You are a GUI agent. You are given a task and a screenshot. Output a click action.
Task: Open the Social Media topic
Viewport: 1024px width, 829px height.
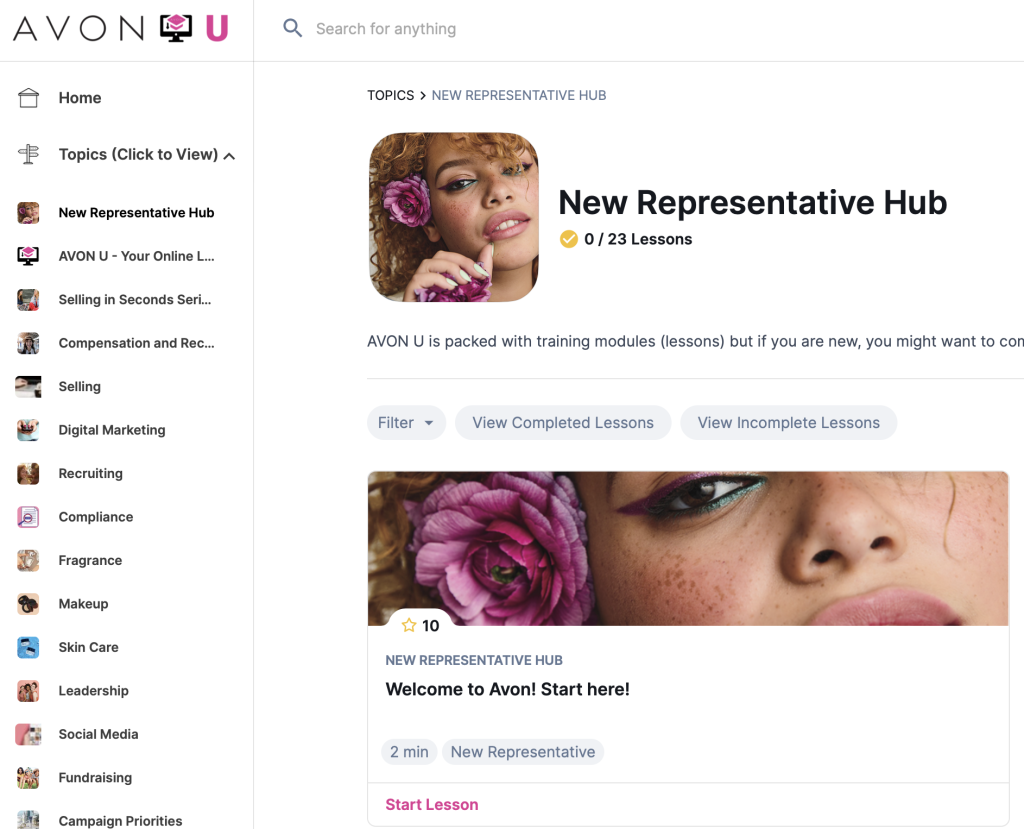coord(99,734)
